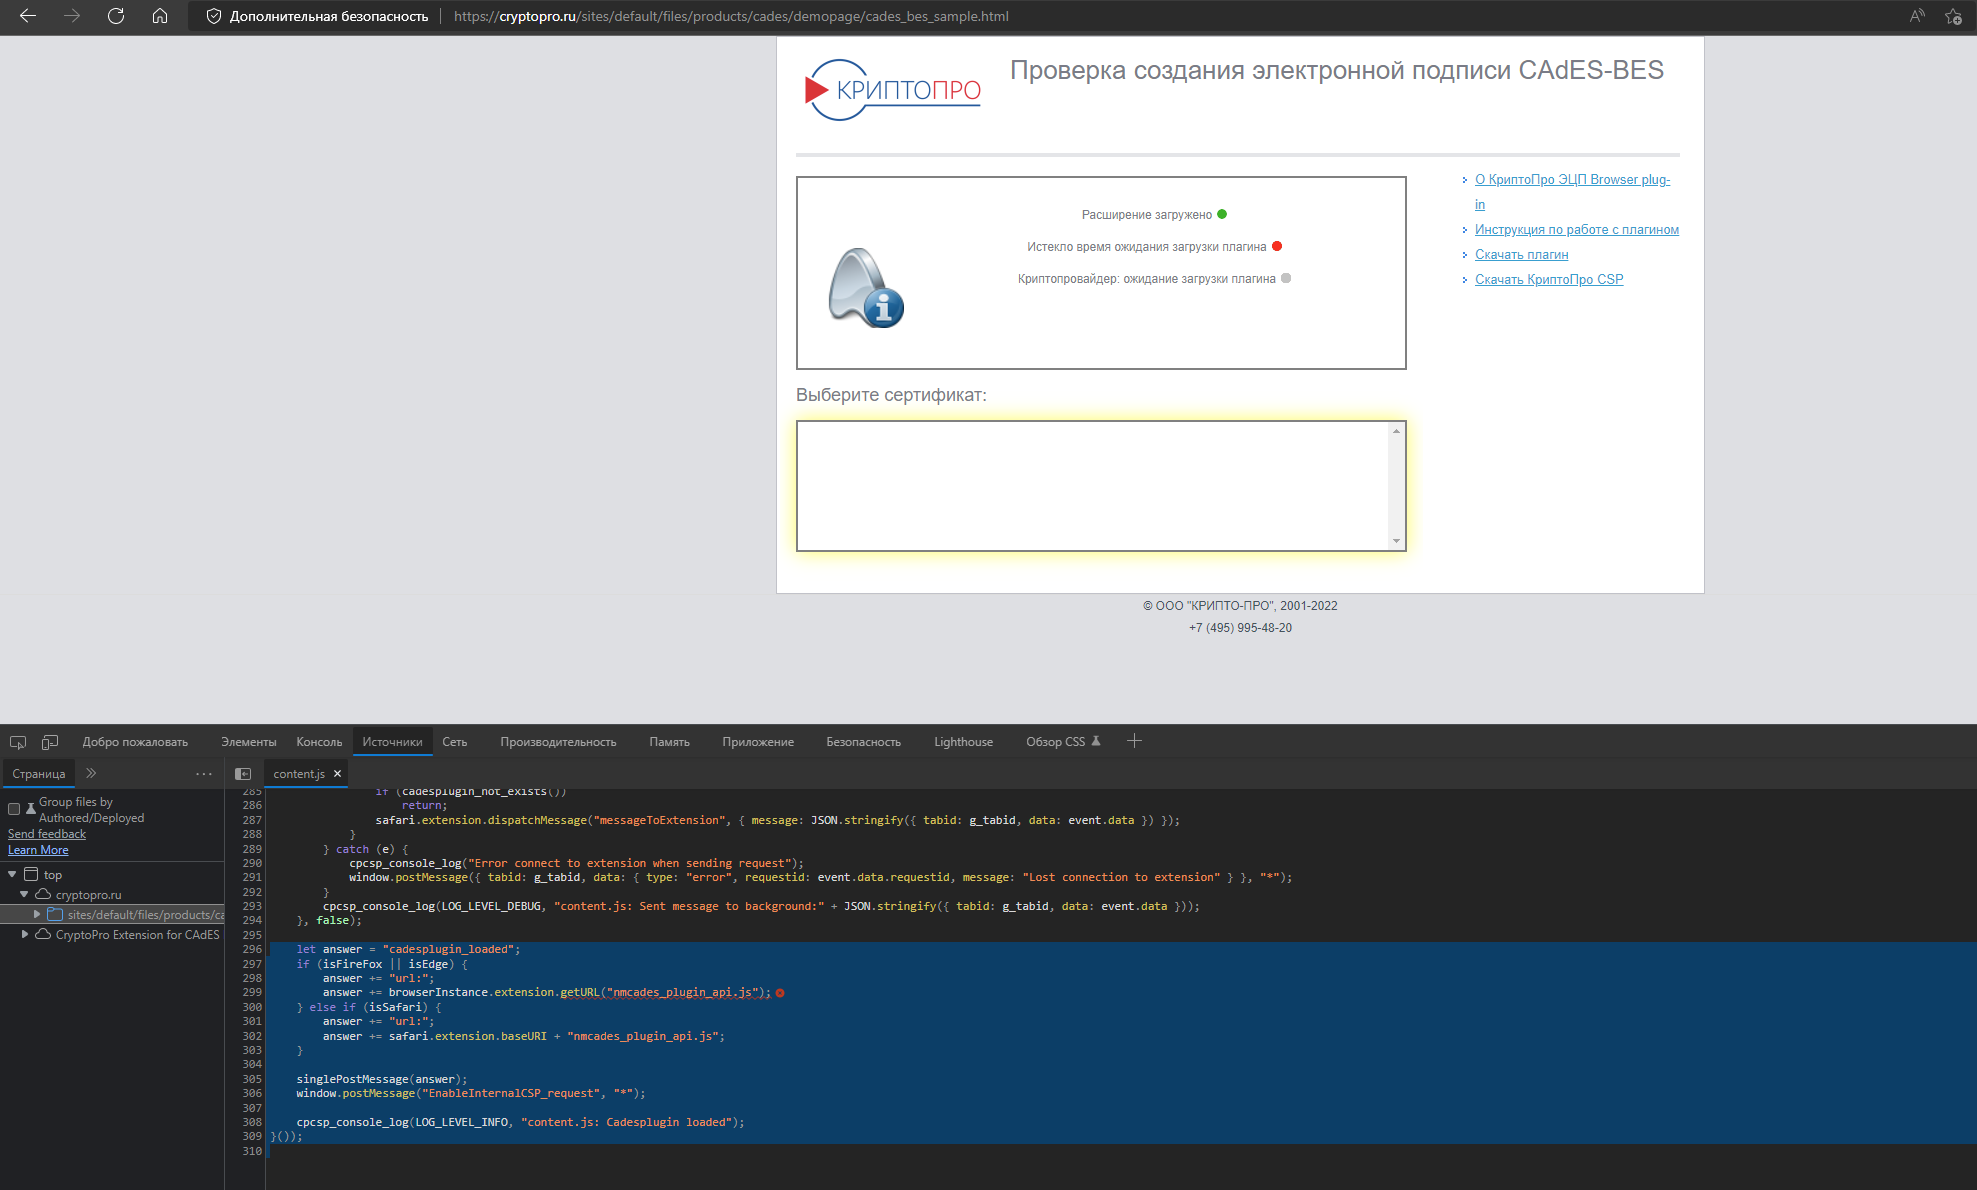
Task: Click cloud icon beside CryptoPro Extension for CAdES
Action: 43,934
